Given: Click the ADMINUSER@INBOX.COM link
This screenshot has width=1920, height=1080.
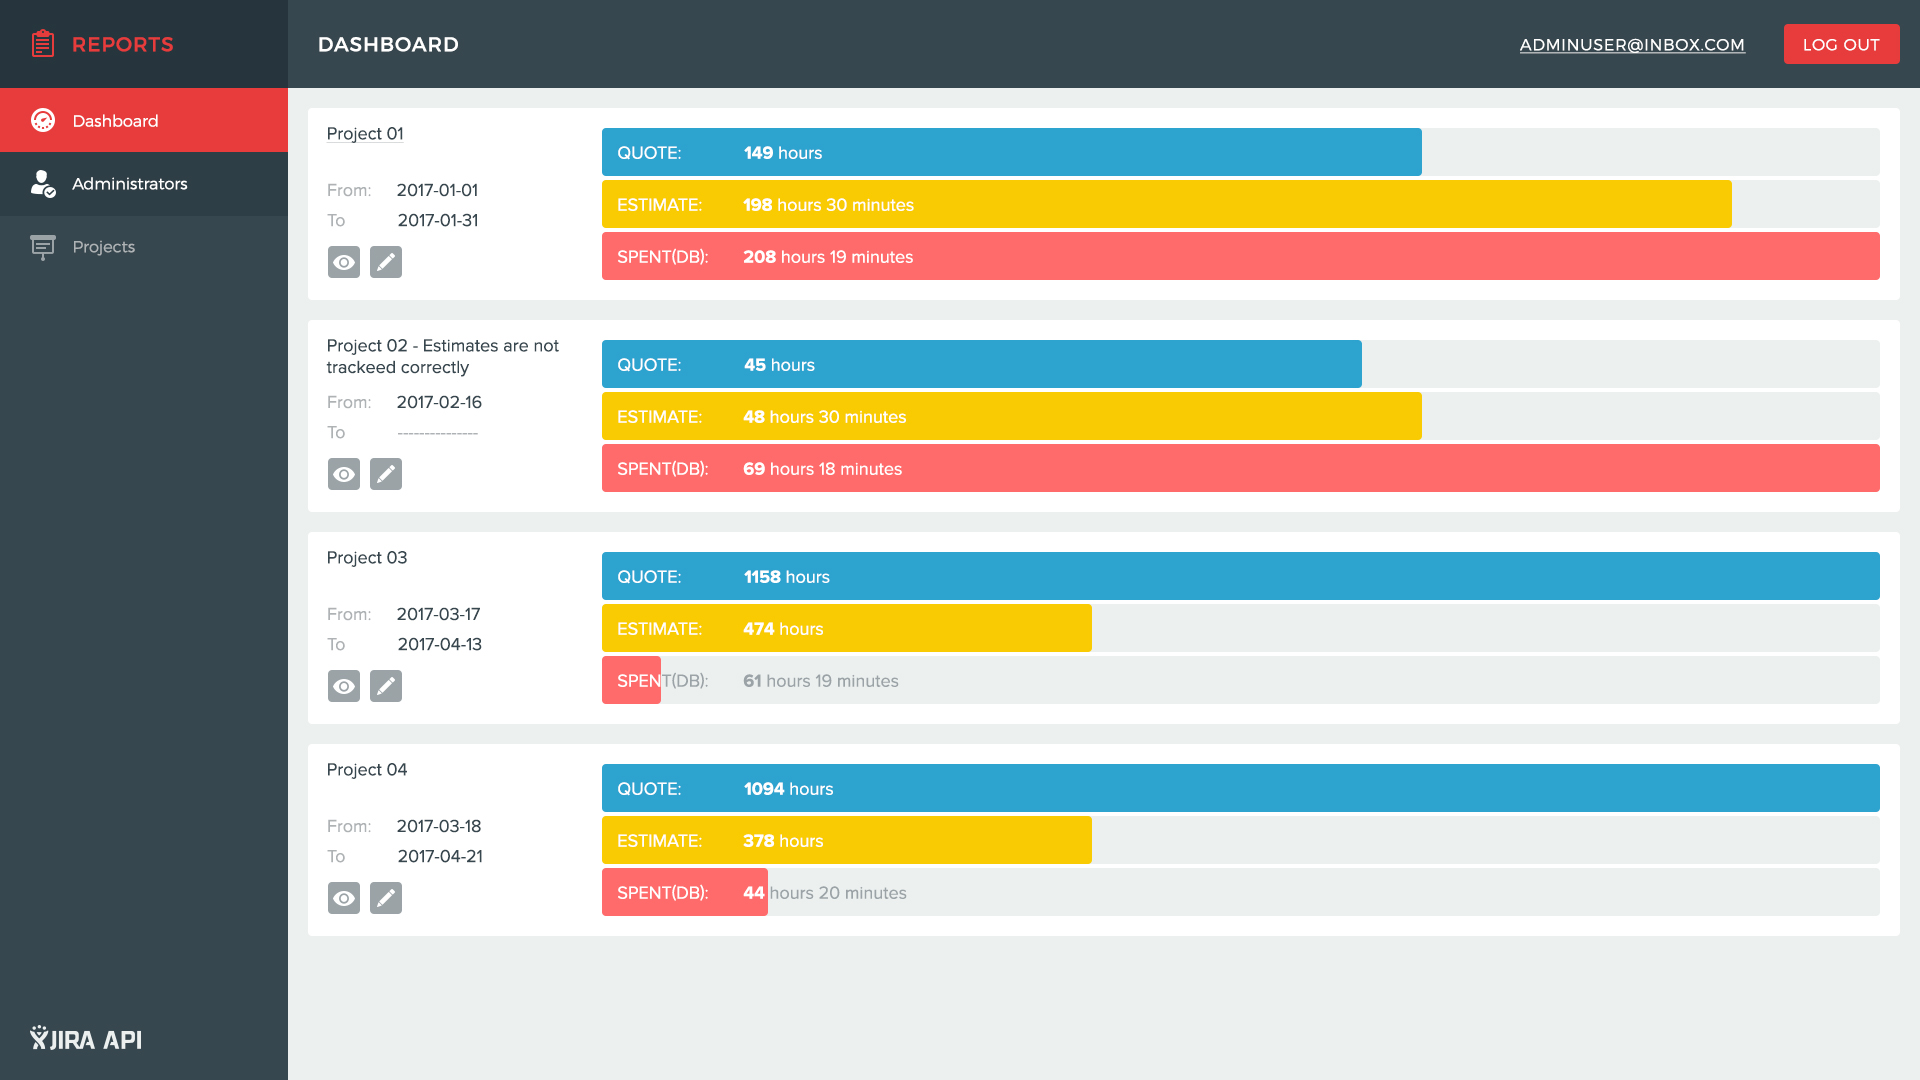Looking at the screenshot, I should coord(1631,44).
